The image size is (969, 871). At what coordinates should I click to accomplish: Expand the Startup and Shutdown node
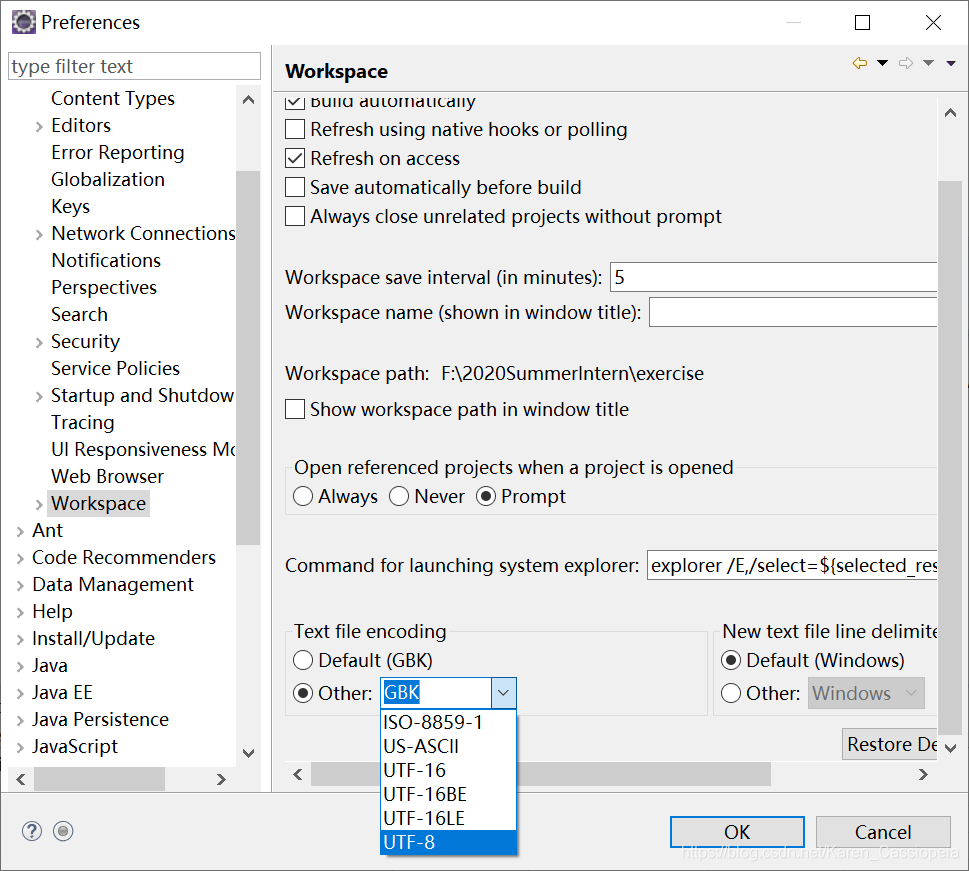pyautogui.click(x=39, y=396)
